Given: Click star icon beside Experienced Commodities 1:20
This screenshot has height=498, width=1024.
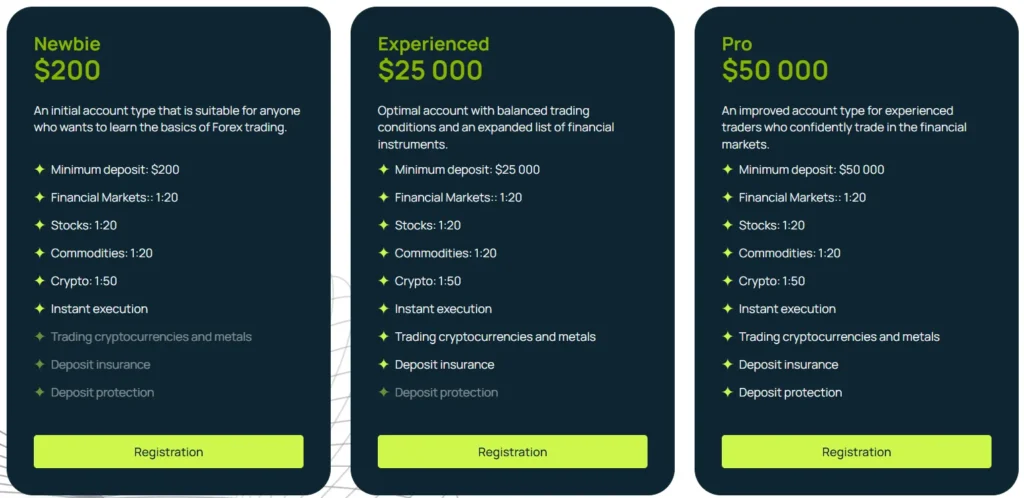Looking at the screenshot, I should 384,254.
